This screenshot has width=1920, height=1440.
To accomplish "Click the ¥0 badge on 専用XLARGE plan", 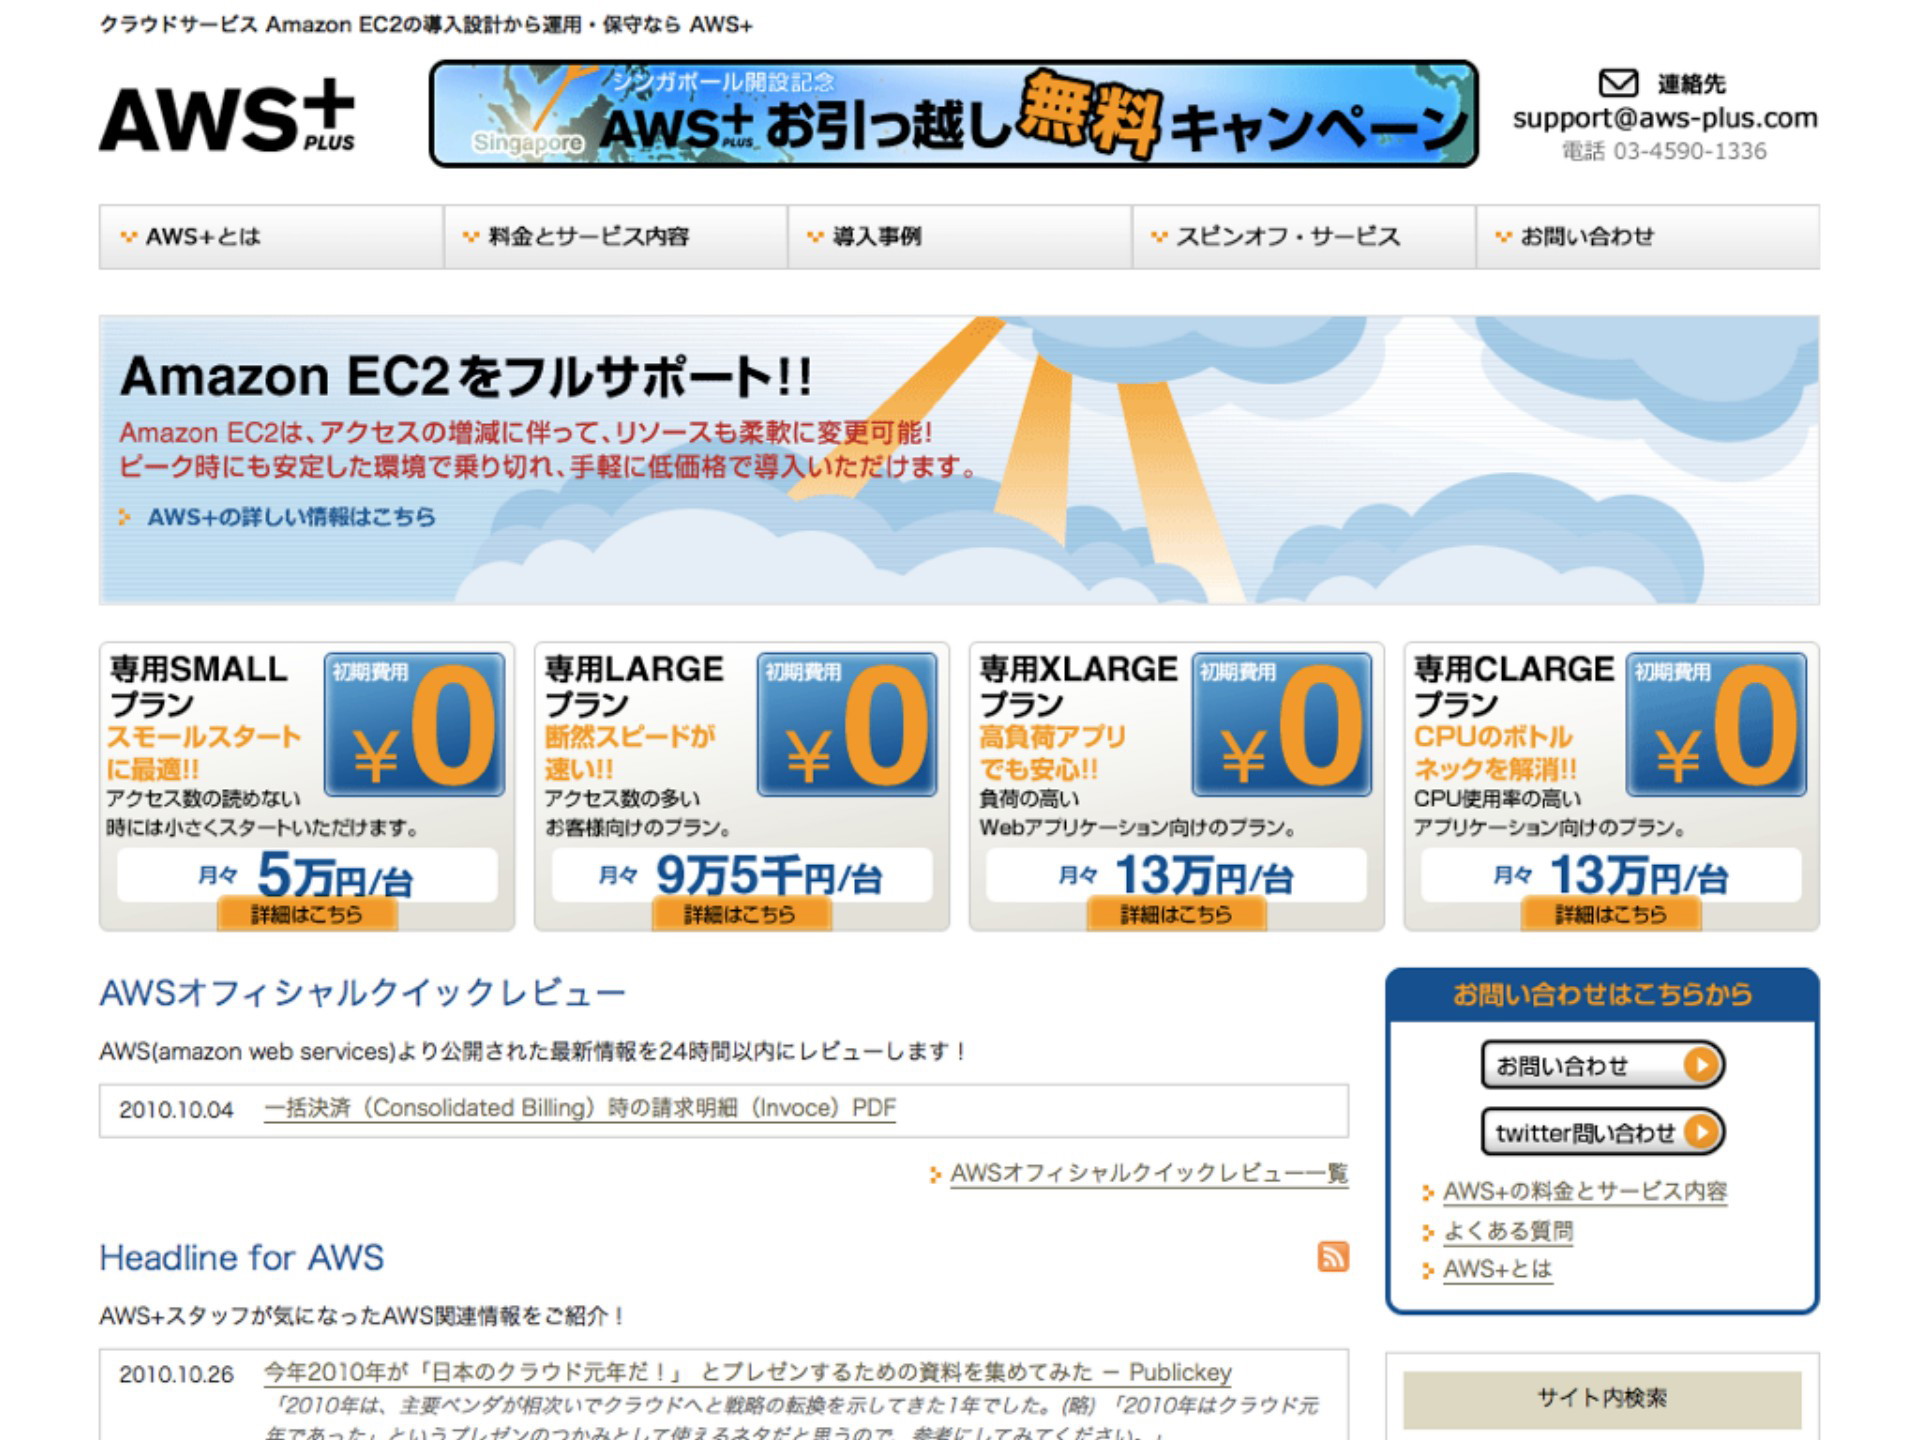I will (1281, 724).
